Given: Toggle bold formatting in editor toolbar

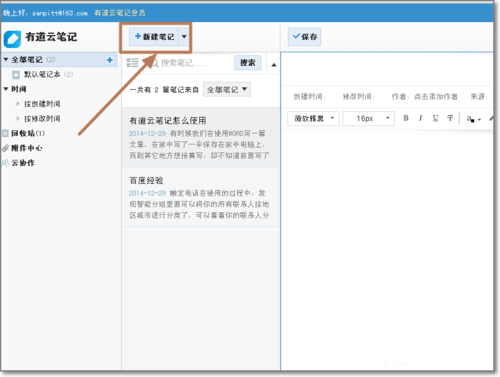Looking at the screenshot, I should 406,118.
